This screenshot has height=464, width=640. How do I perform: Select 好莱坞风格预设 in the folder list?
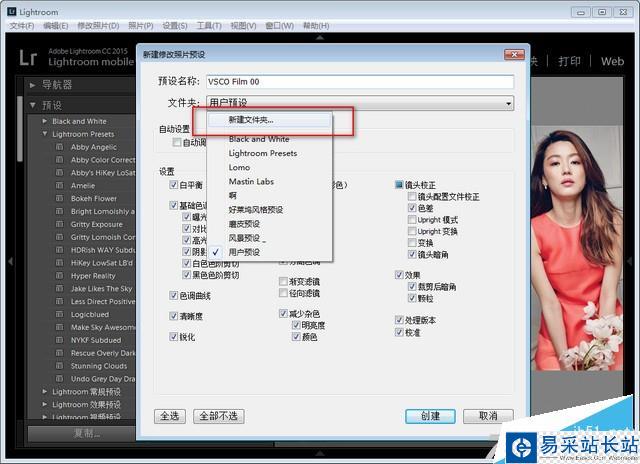(269, 210)
